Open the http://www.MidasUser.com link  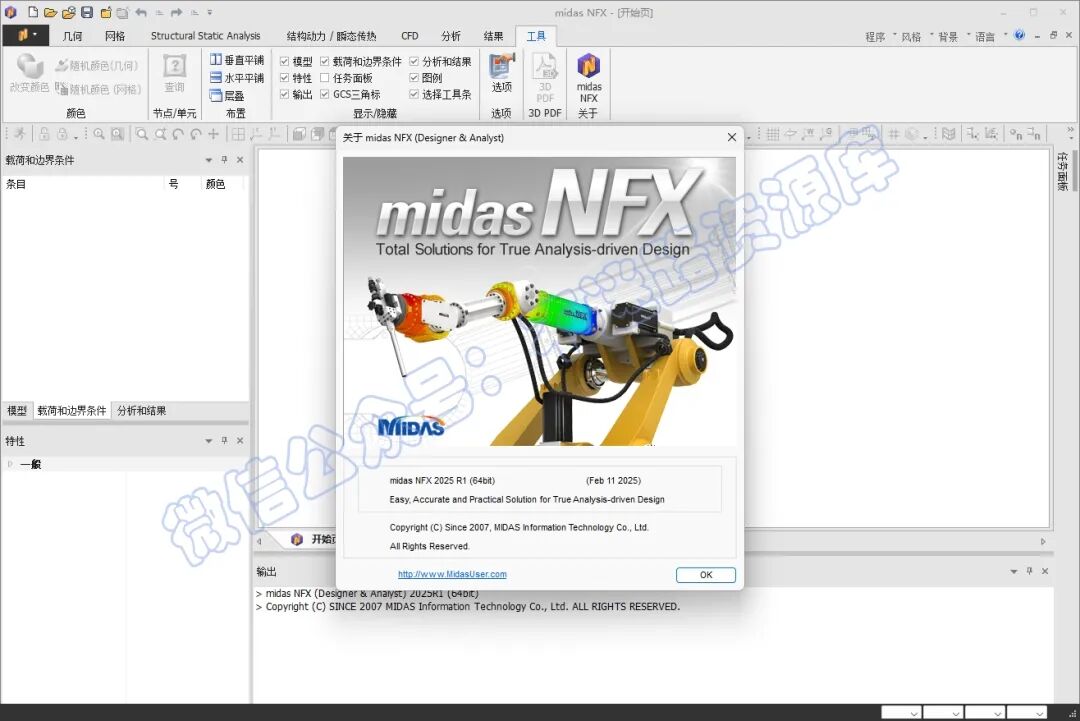tap(452, 574)
